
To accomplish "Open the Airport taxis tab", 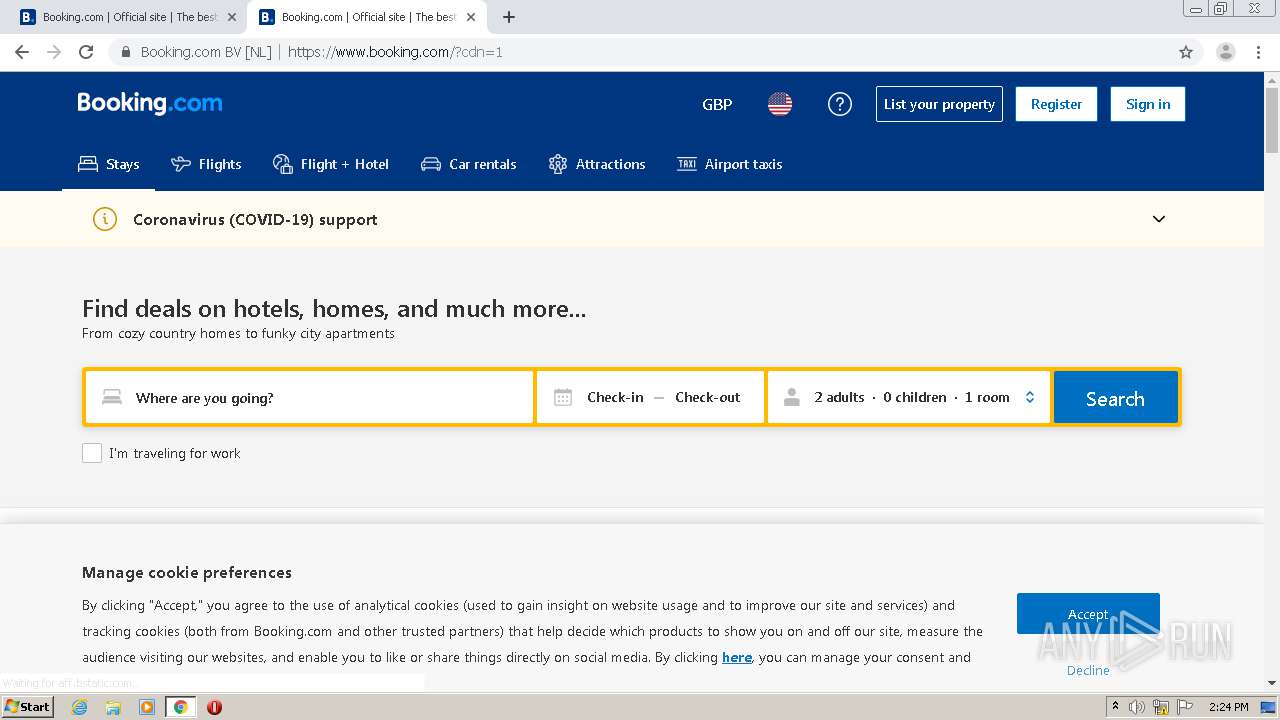I will [x=730, y=164].
